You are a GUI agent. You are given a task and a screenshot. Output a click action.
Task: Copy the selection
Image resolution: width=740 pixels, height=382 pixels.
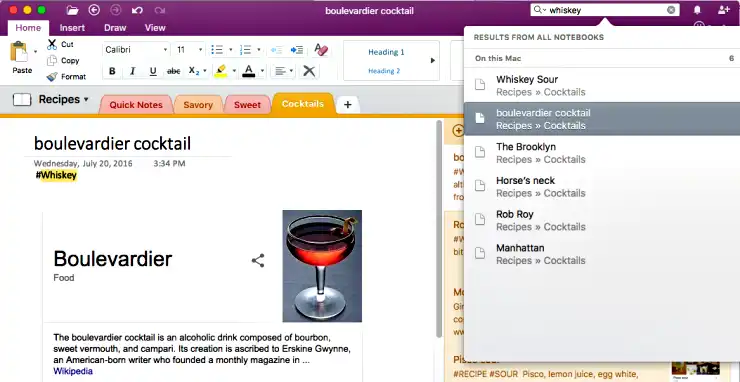tap(63, 60)
